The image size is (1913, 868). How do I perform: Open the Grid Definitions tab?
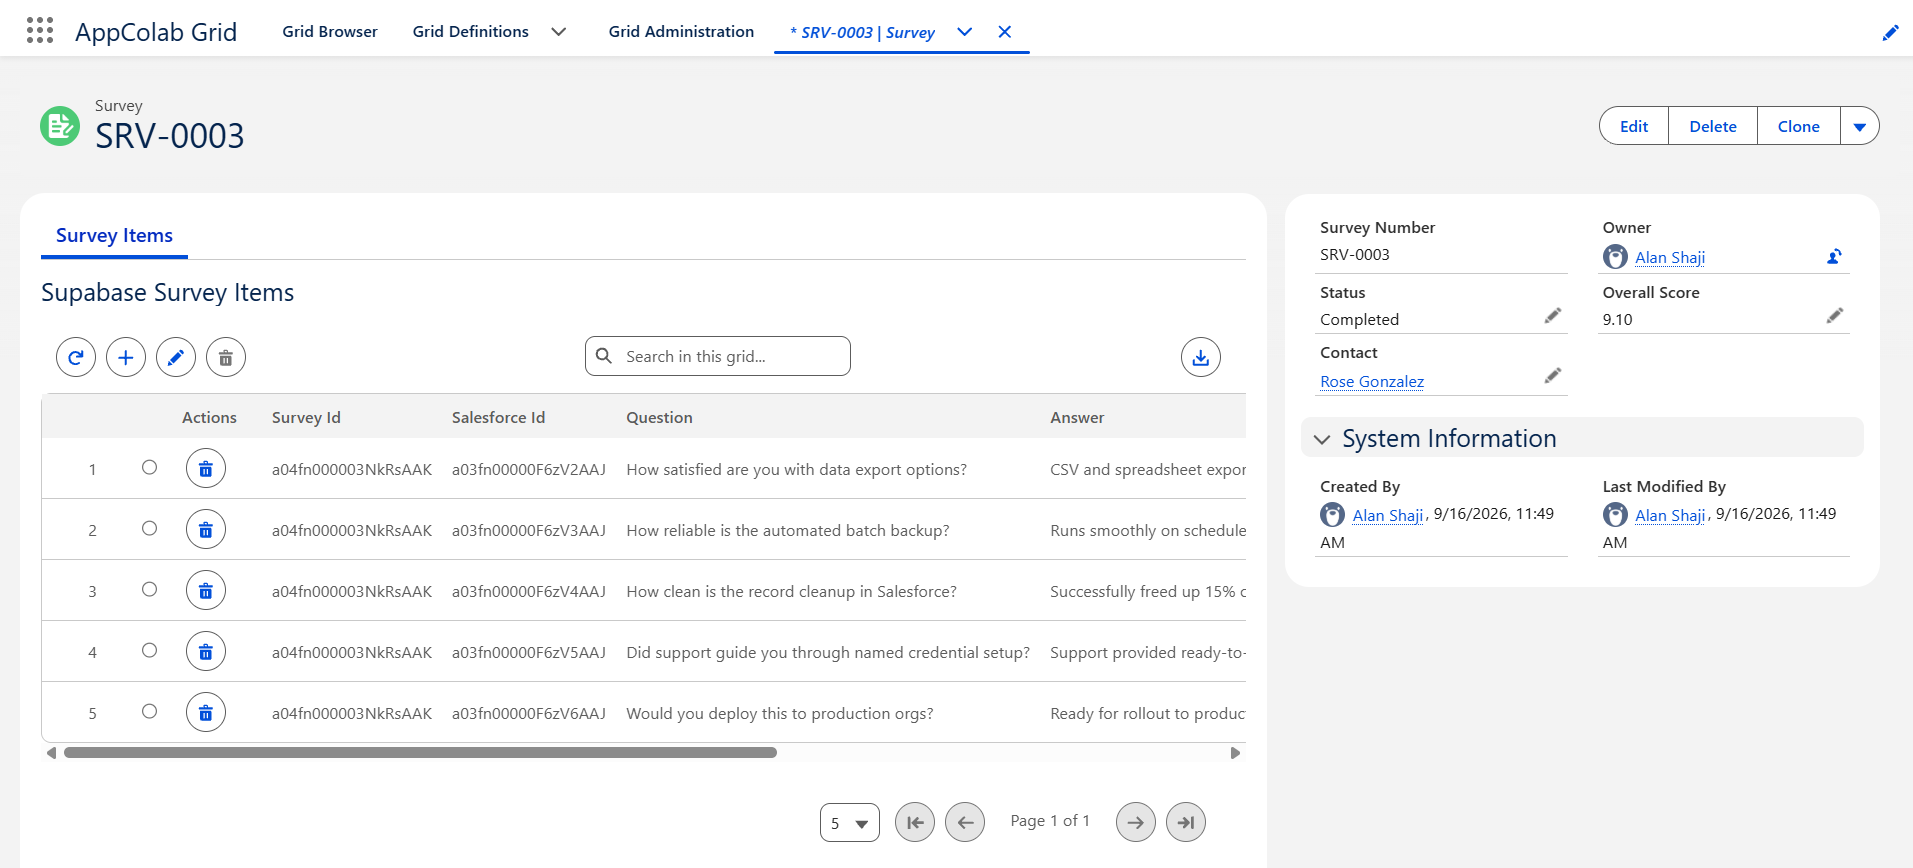point(471,32)
